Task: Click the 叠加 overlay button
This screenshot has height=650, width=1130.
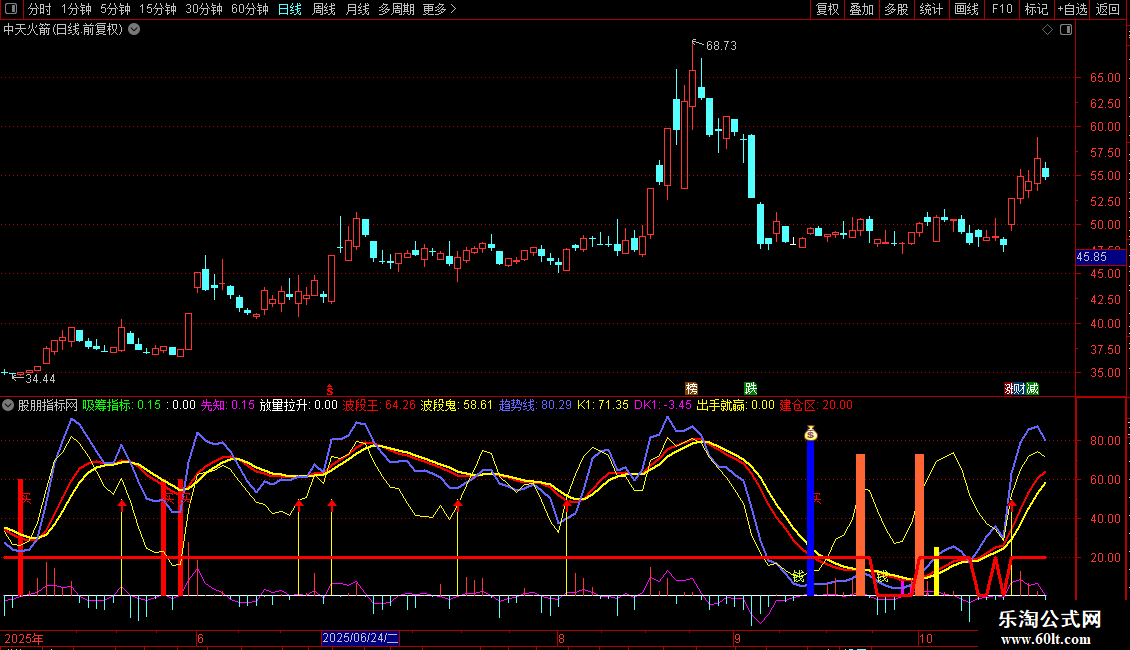Action: tap(862, 9)
